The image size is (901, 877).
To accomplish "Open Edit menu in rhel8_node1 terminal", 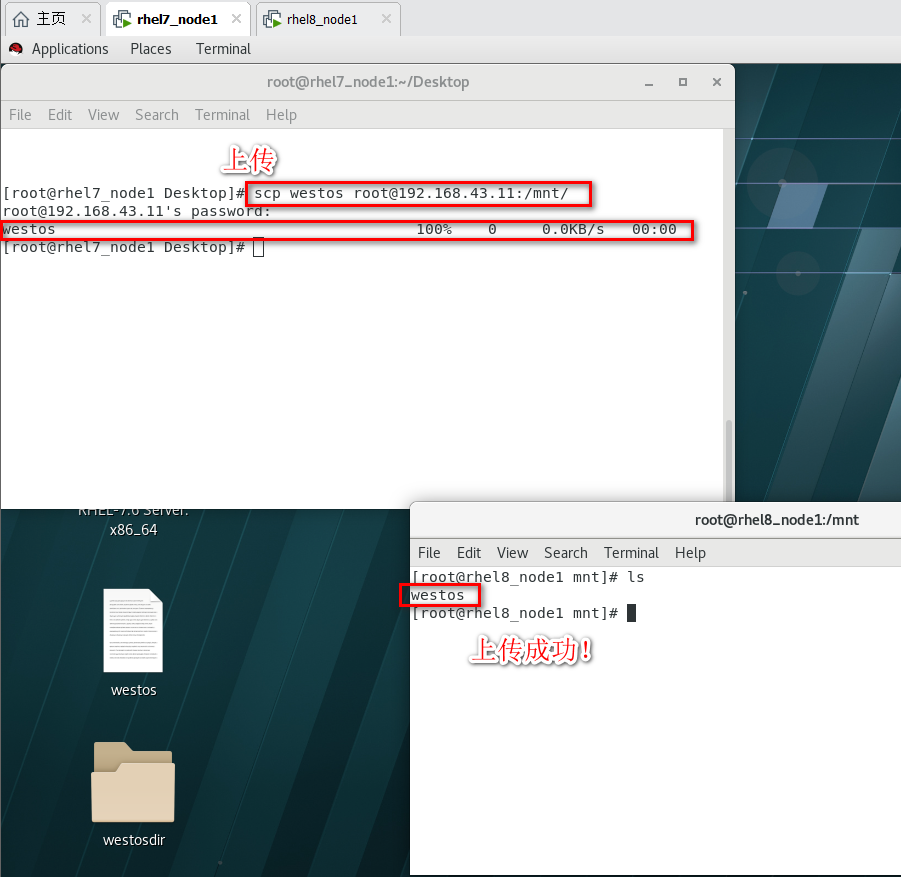I will tap(469, 553).
